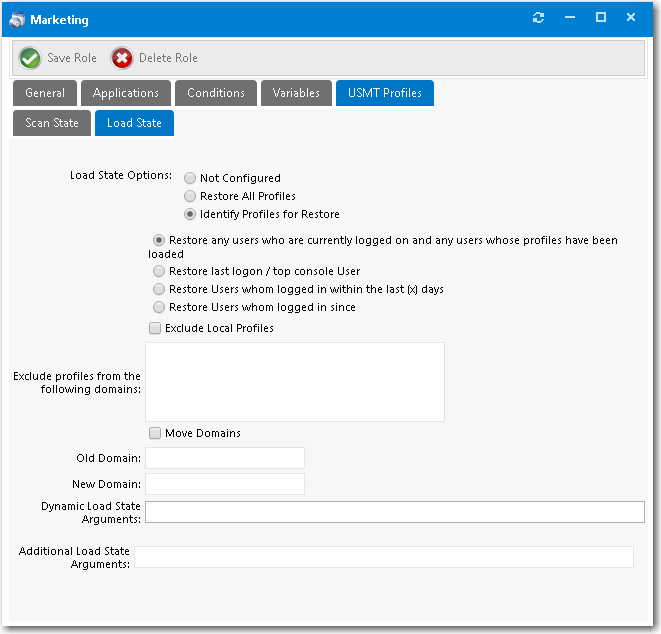This screenshot has height=634, width=661.
Task: Click the green Save Role checkmark icon
Action: click(30, 58)
